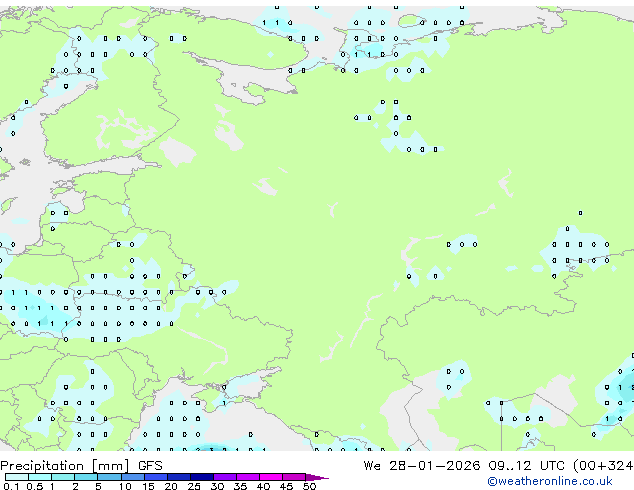The image size is (634, 490).
Task: Pick the 1 to 2 mm legend swatch
Action: point(63,477)
